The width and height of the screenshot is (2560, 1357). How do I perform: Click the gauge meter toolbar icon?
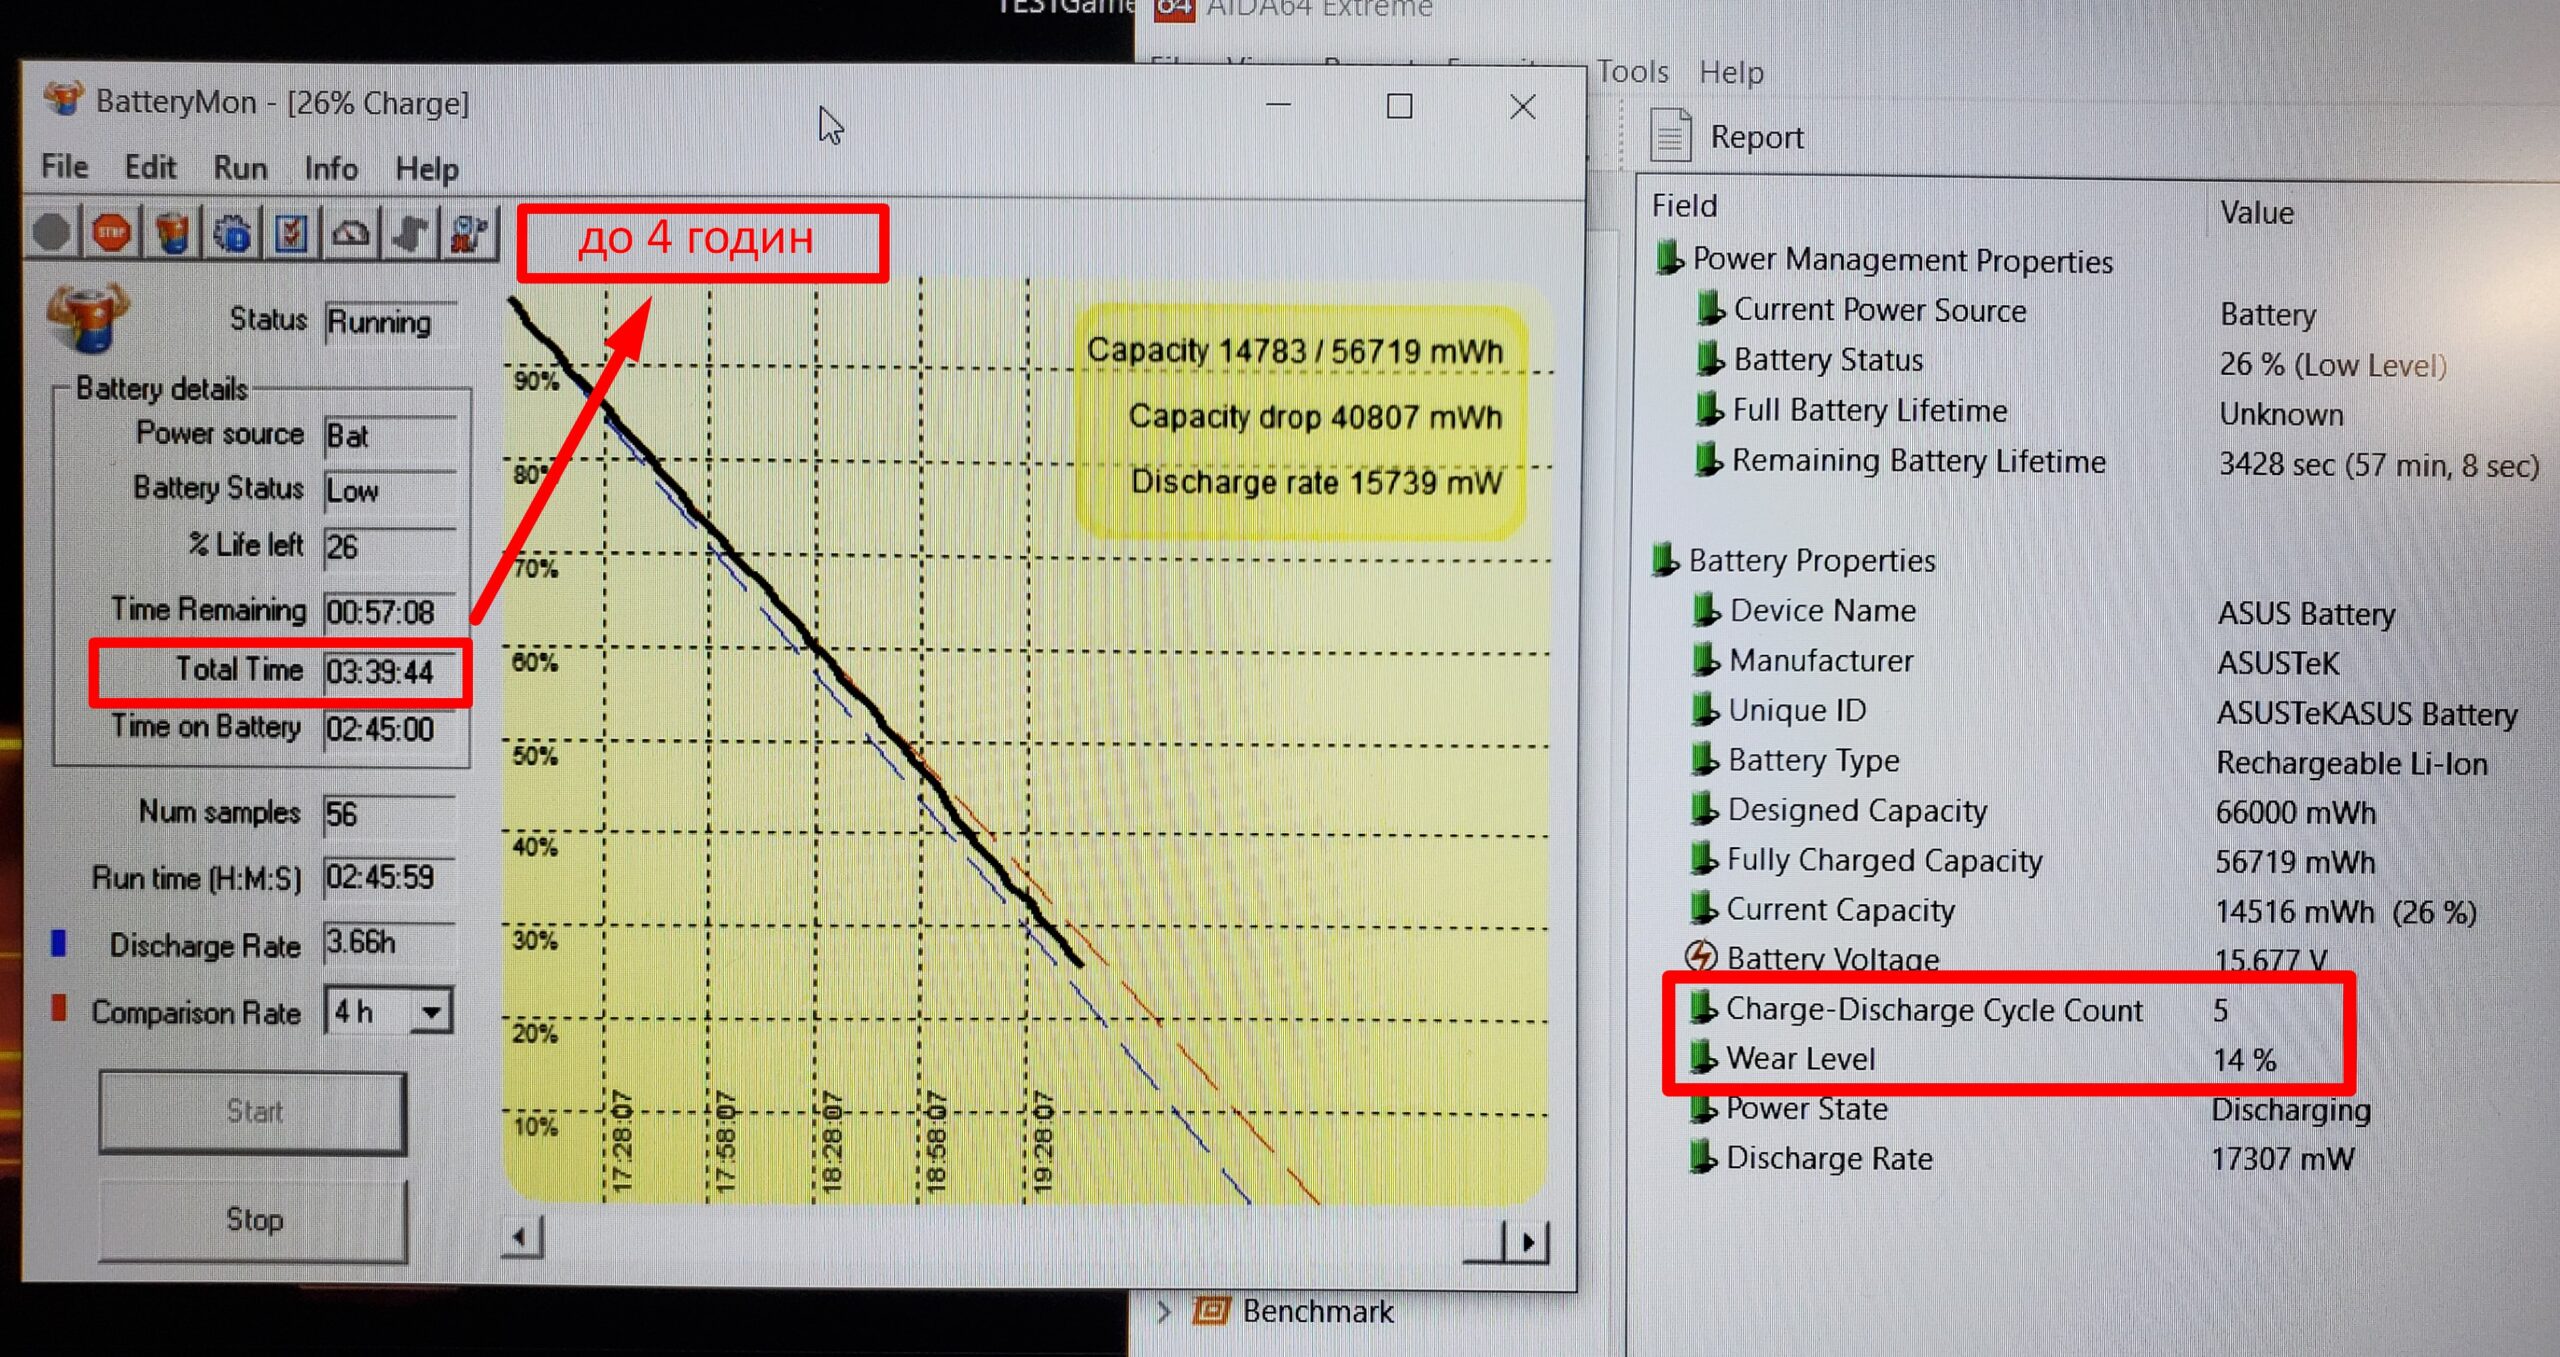[x=351, y=234]
